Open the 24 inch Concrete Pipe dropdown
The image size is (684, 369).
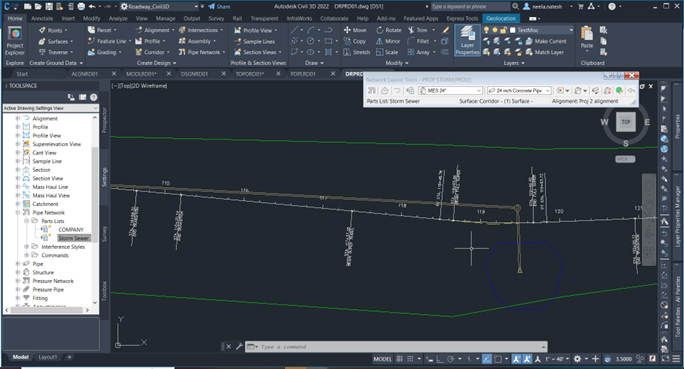click(519, 90)
